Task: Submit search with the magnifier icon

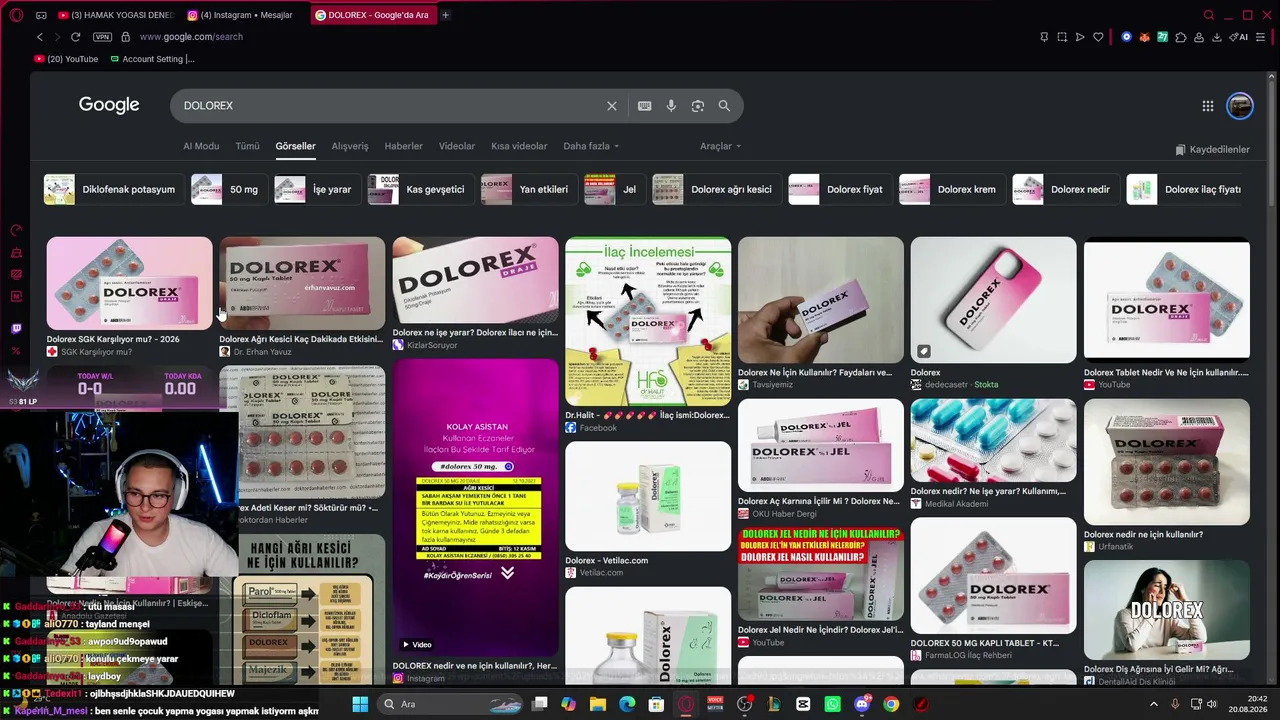Action: (724, 106)
